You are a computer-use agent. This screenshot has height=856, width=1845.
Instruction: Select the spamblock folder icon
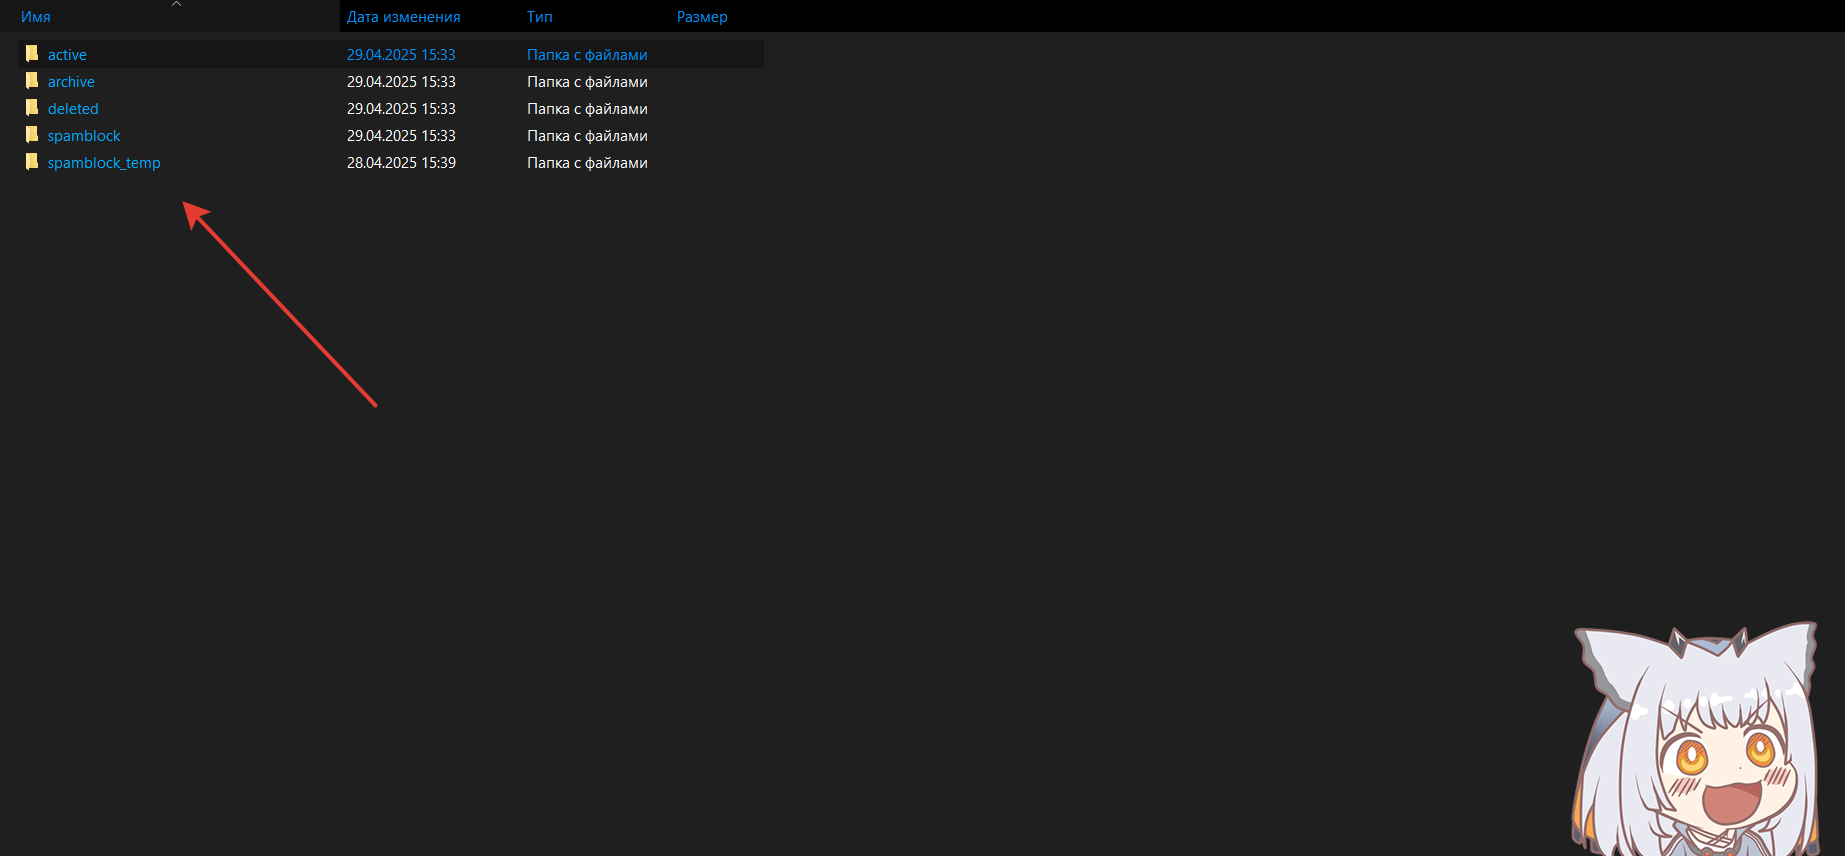pos(32,135)
